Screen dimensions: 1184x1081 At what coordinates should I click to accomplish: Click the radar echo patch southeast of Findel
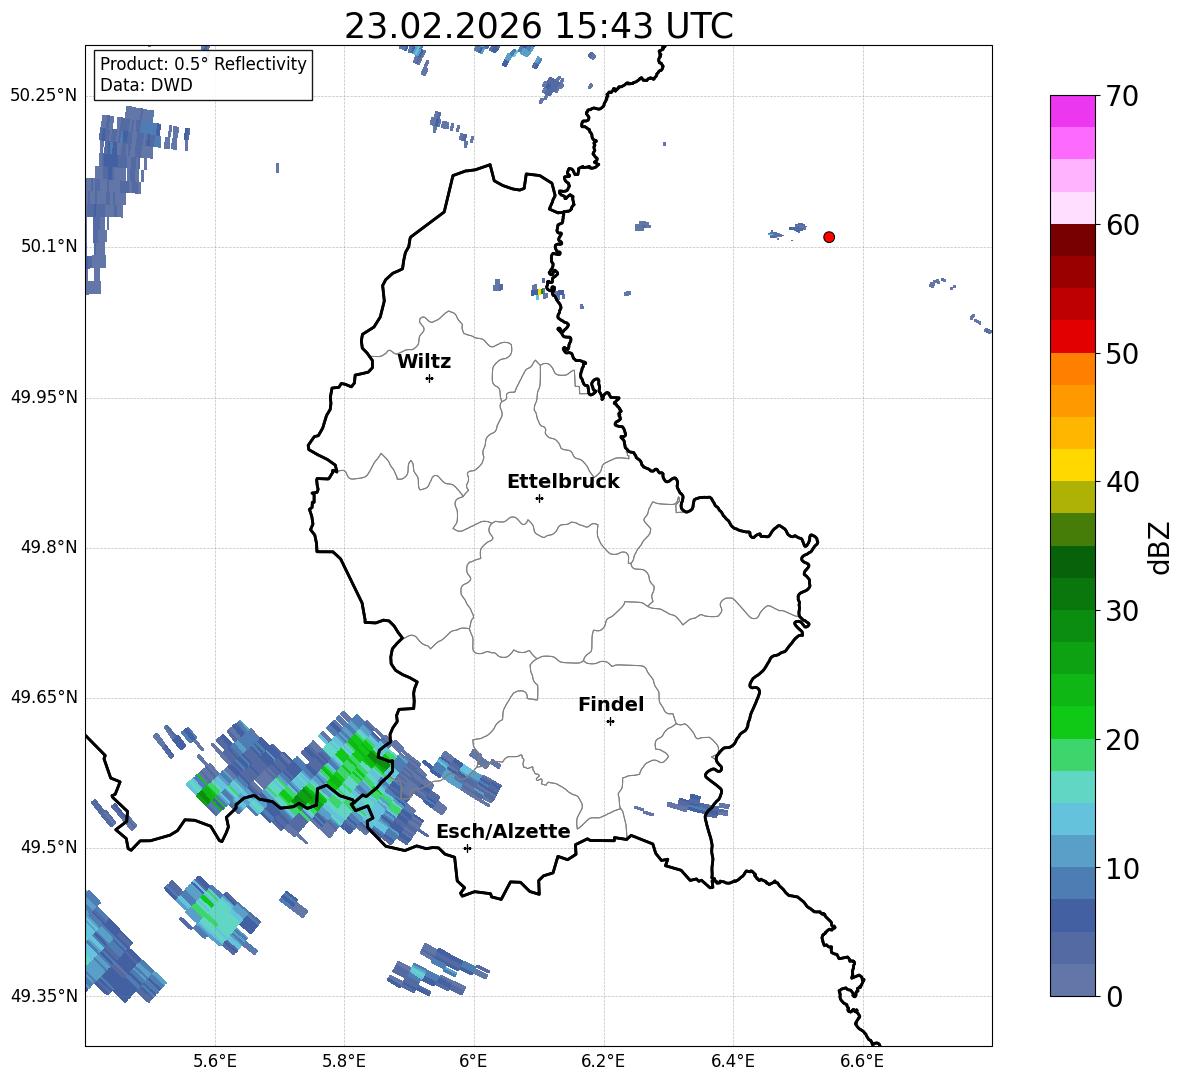pos(698,805)
